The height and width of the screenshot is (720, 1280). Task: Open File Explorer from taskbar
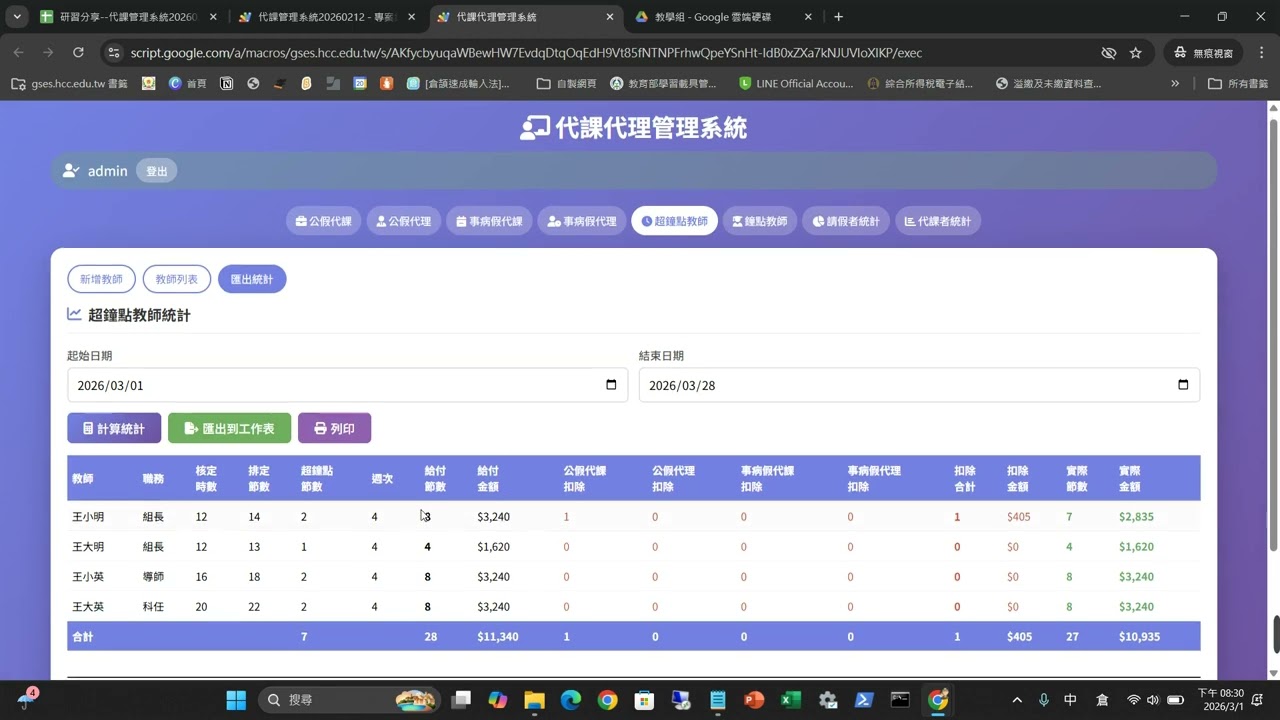pos(534,700)
